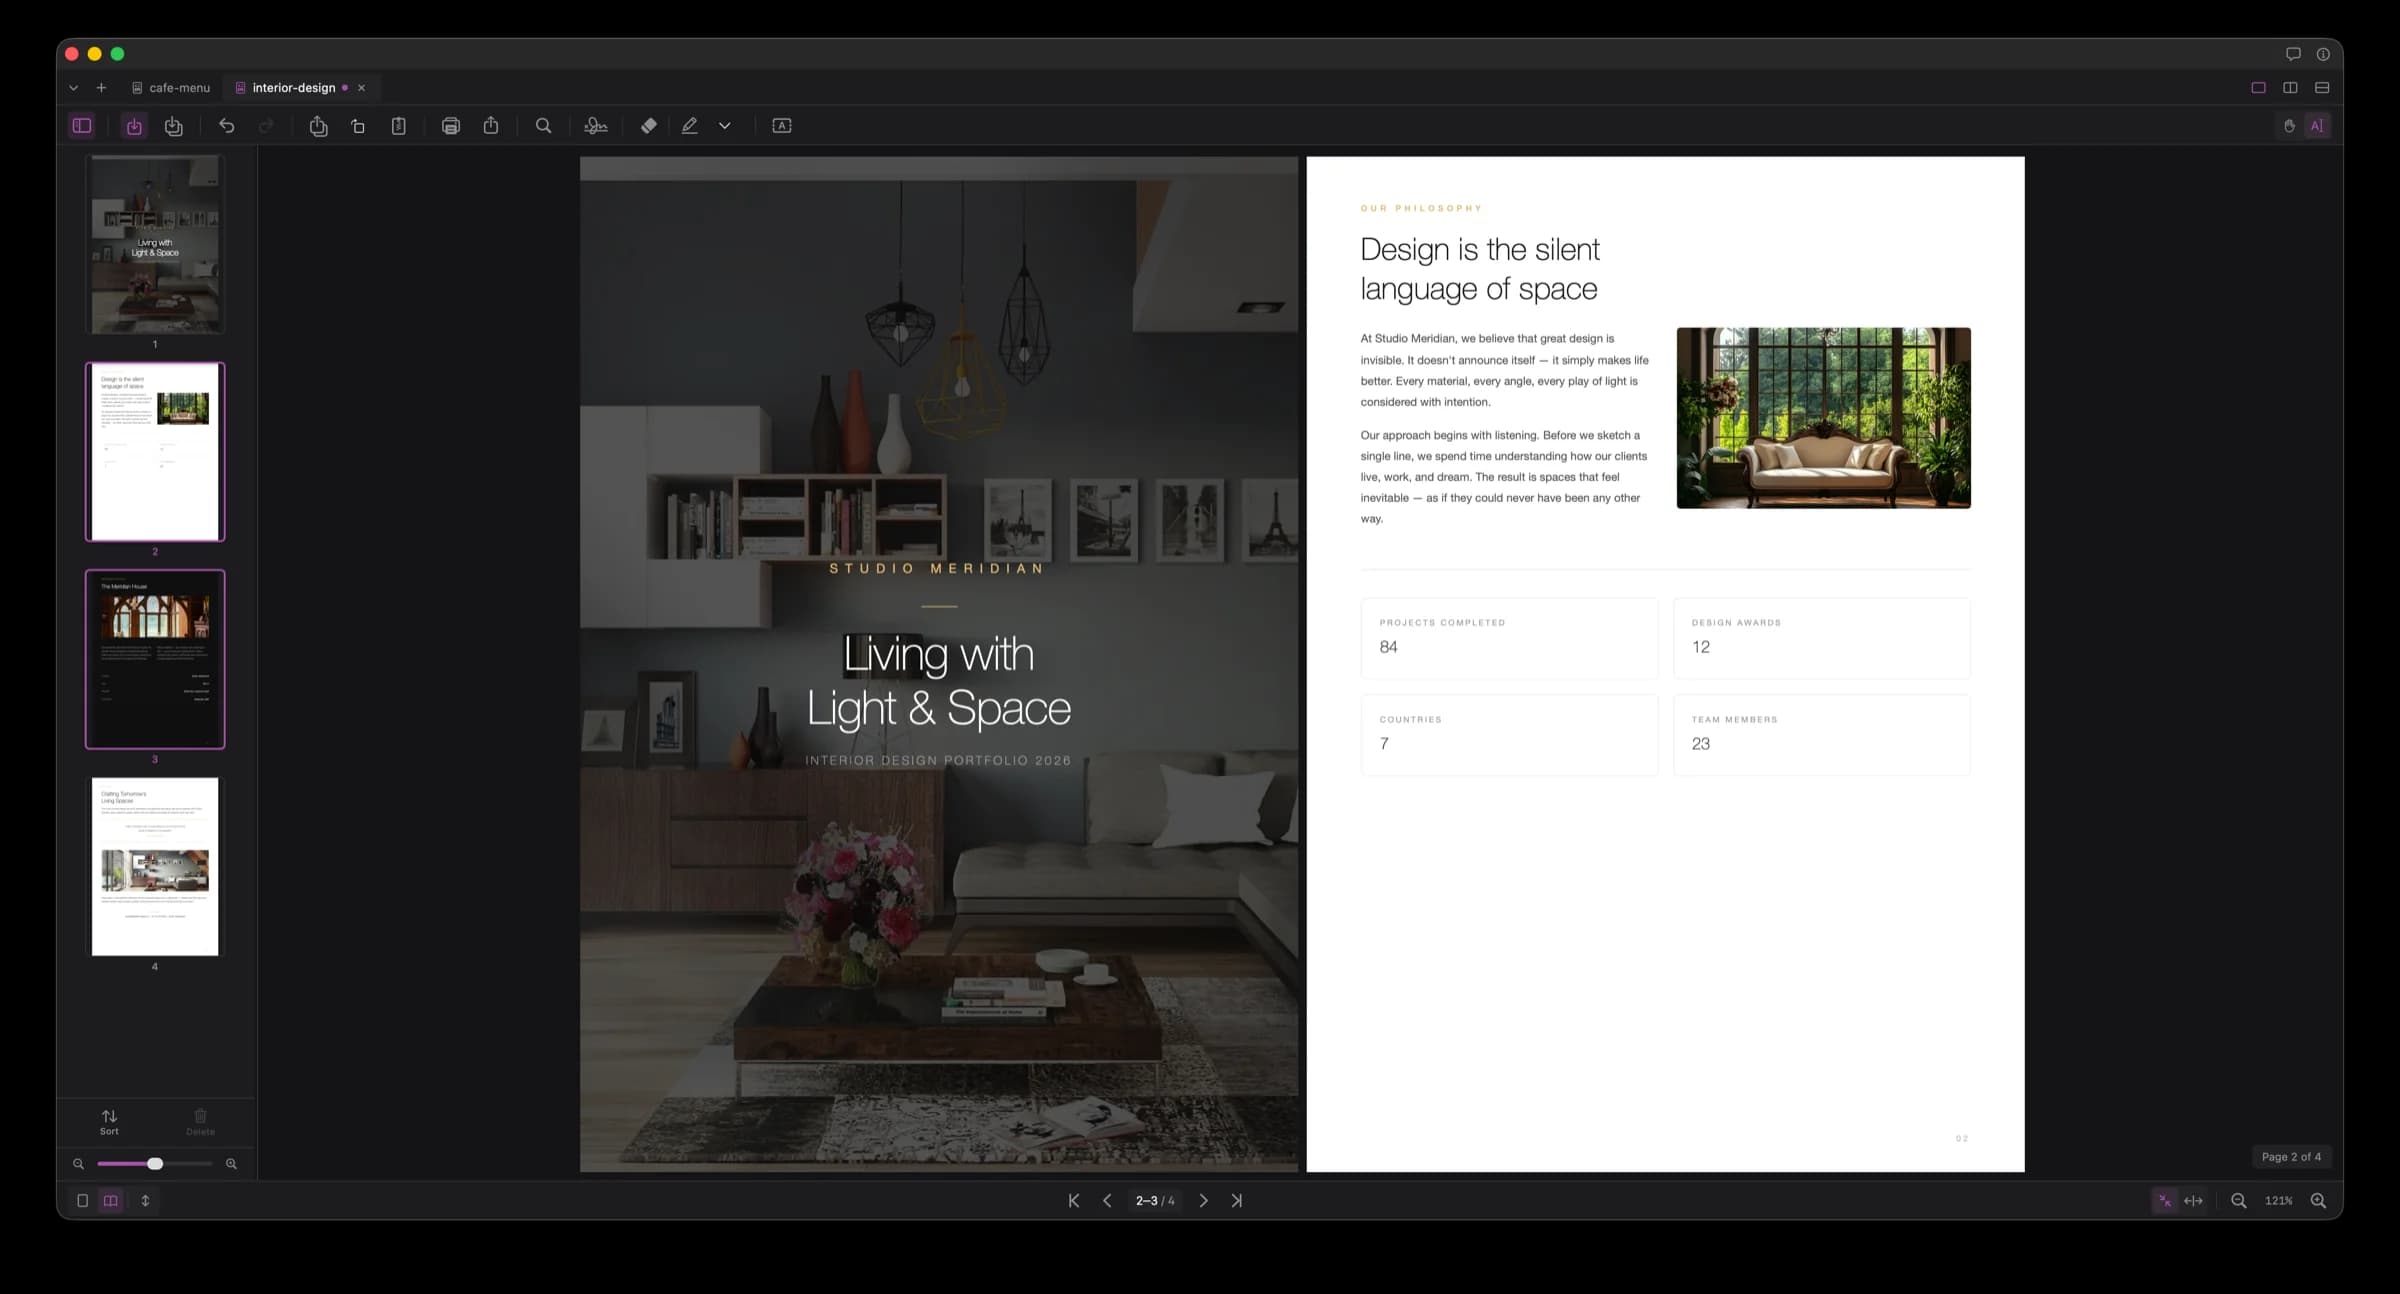Click the zoom out magnifier control
Image resolution: width=2400 pixels, height=1294 pixels.
pyautogui.click(x=2237, y=1200)
